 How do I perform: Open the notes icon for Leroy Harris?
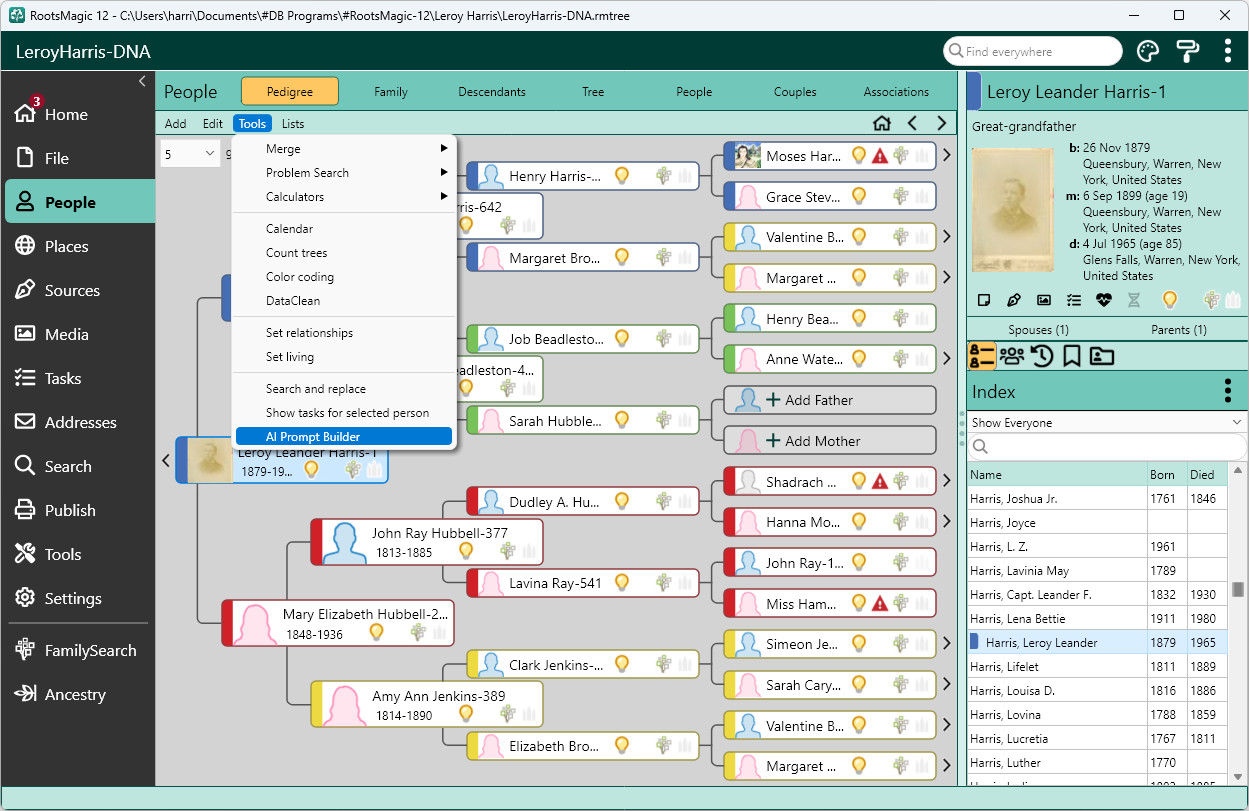(x=984, y=299)
